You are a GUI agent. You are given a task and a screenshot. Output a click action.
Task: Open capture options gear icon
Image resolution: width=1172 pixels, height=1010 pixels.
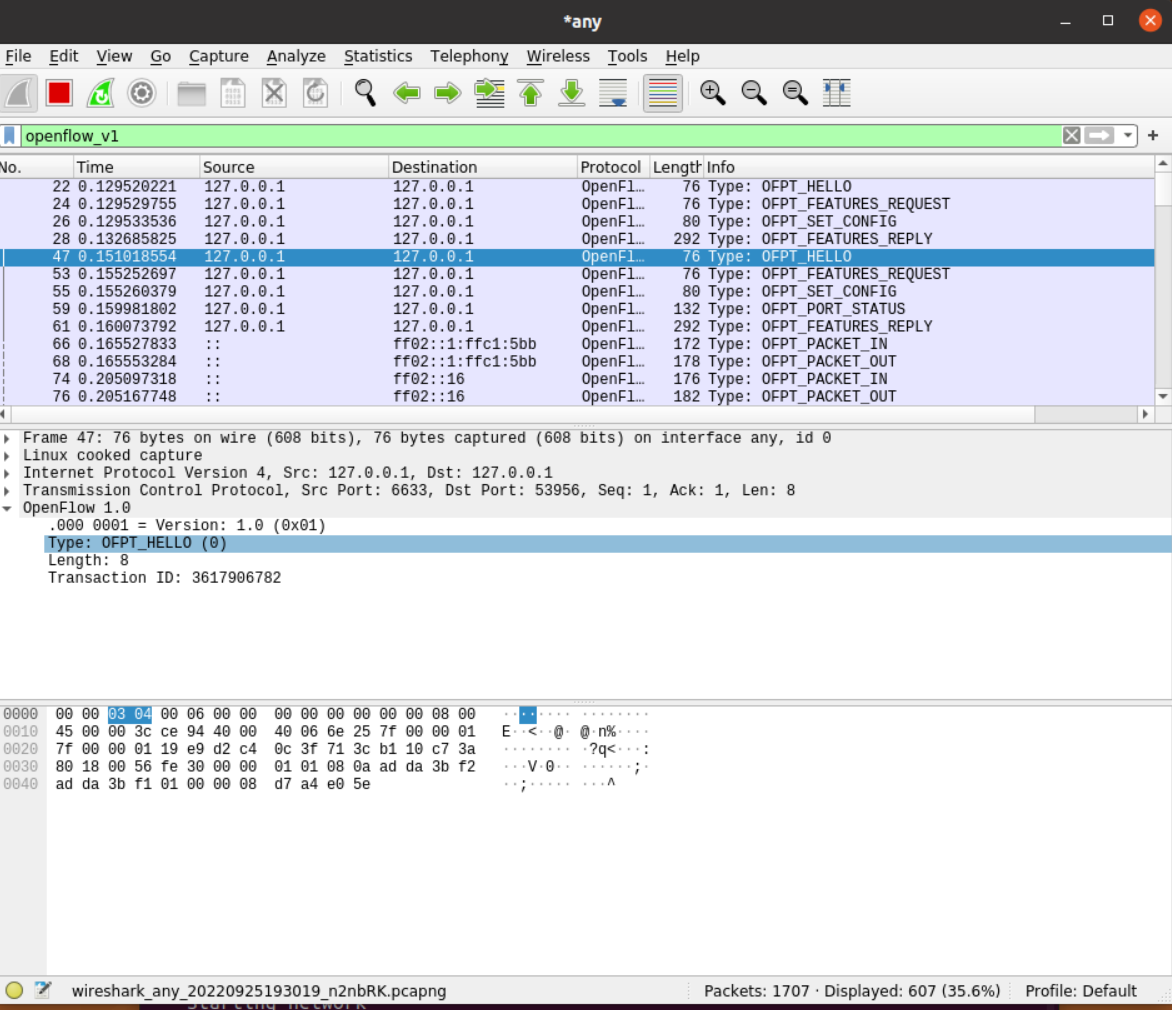142,93
